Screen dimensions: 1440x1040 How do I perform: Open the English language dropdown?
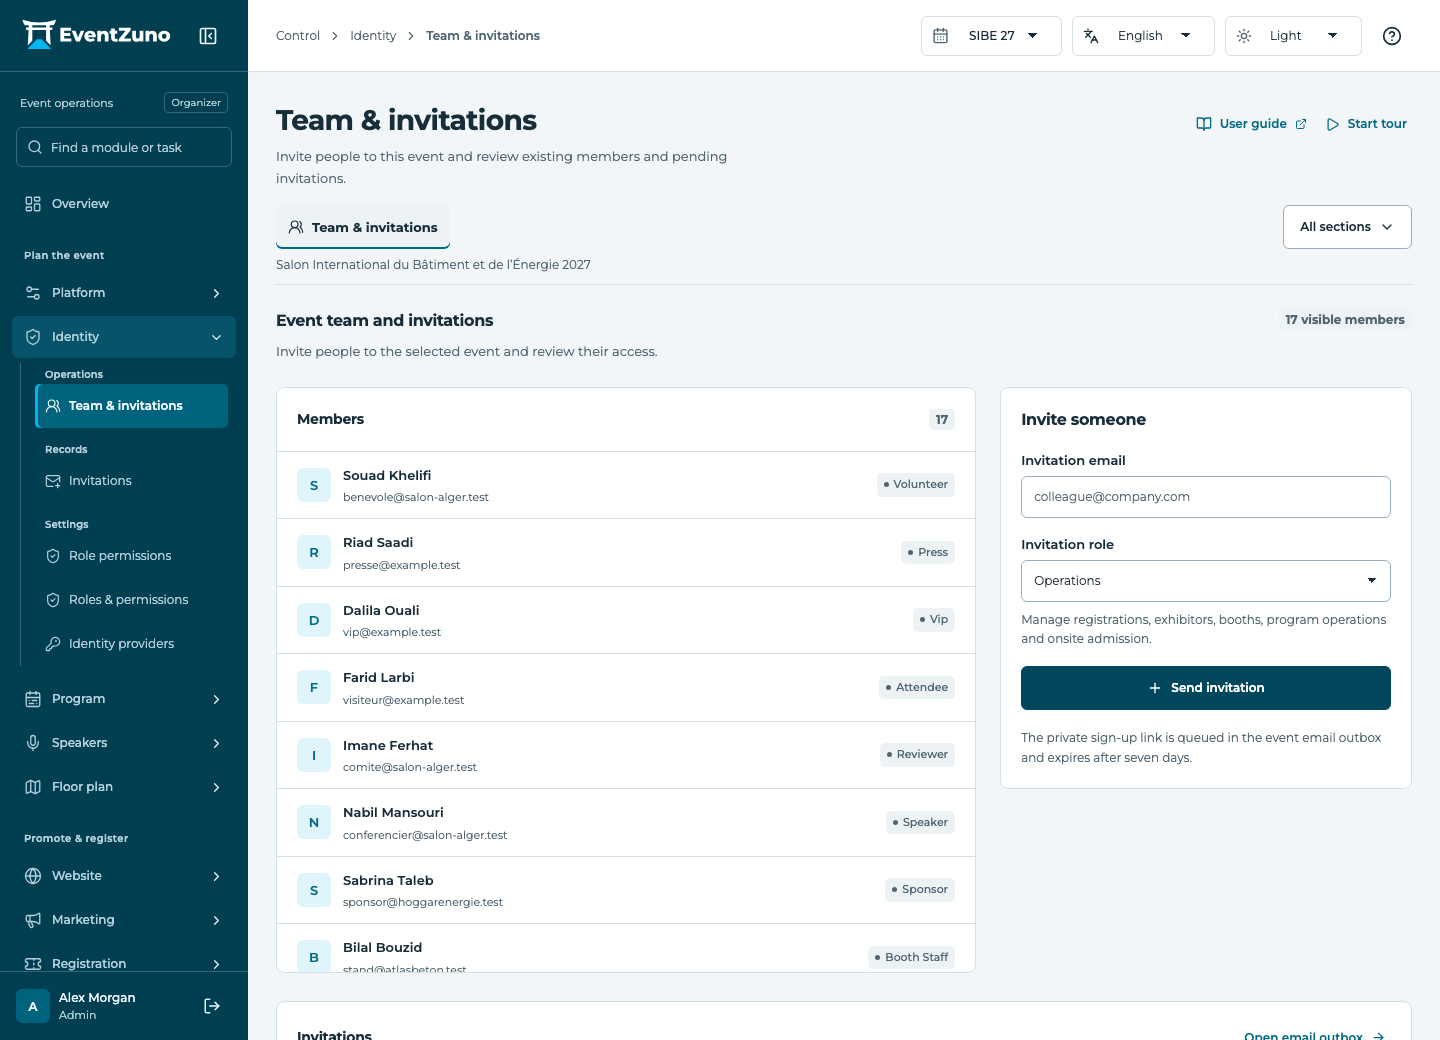point(1143,36)
